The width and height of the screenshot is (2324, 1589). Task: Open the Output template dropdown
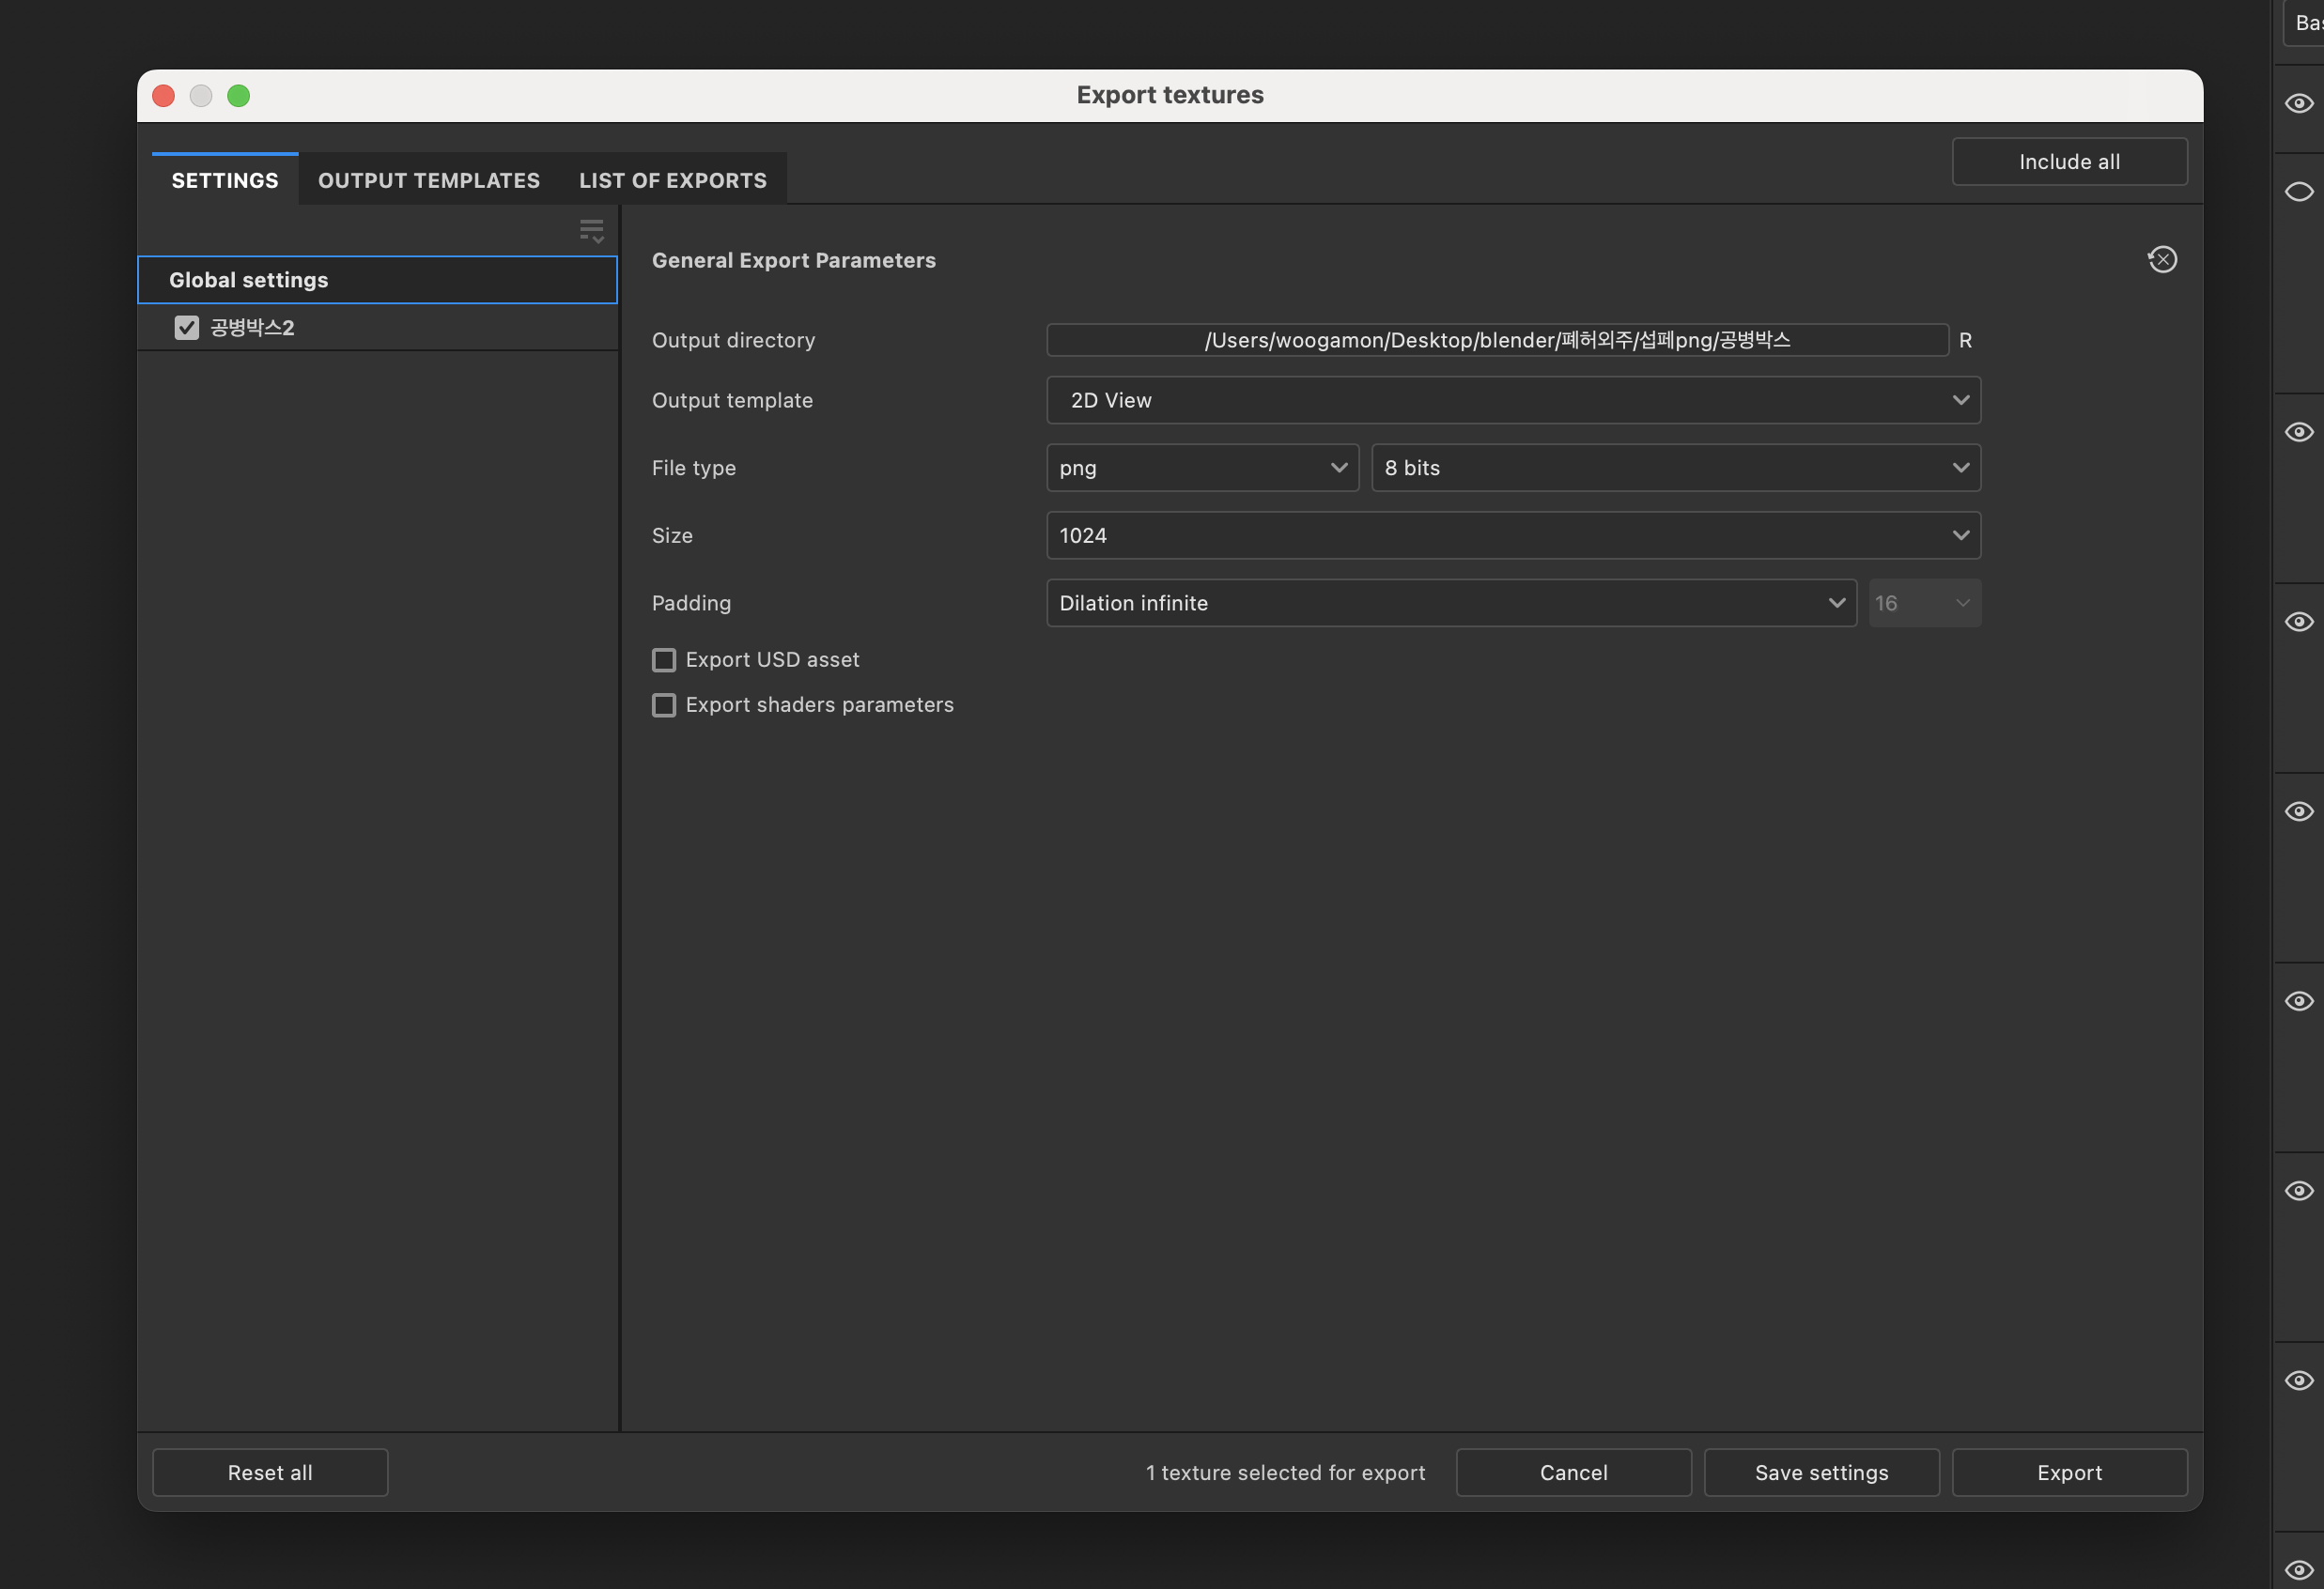(1512, 400)
